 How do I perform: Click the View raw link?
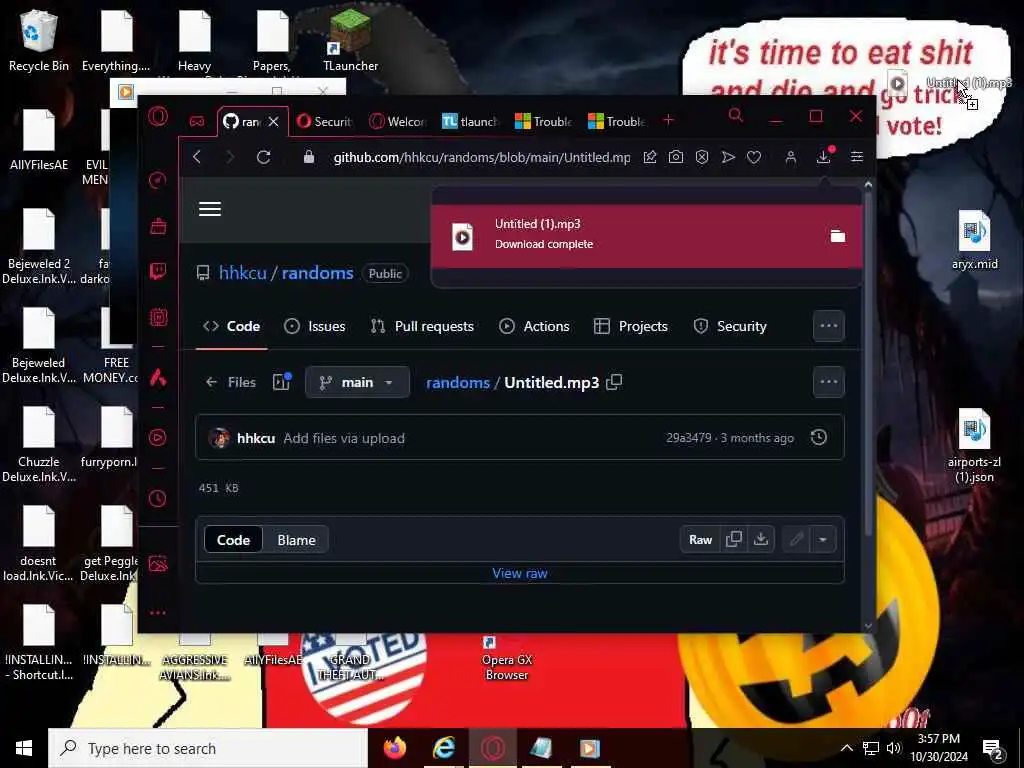coord(520,573)
